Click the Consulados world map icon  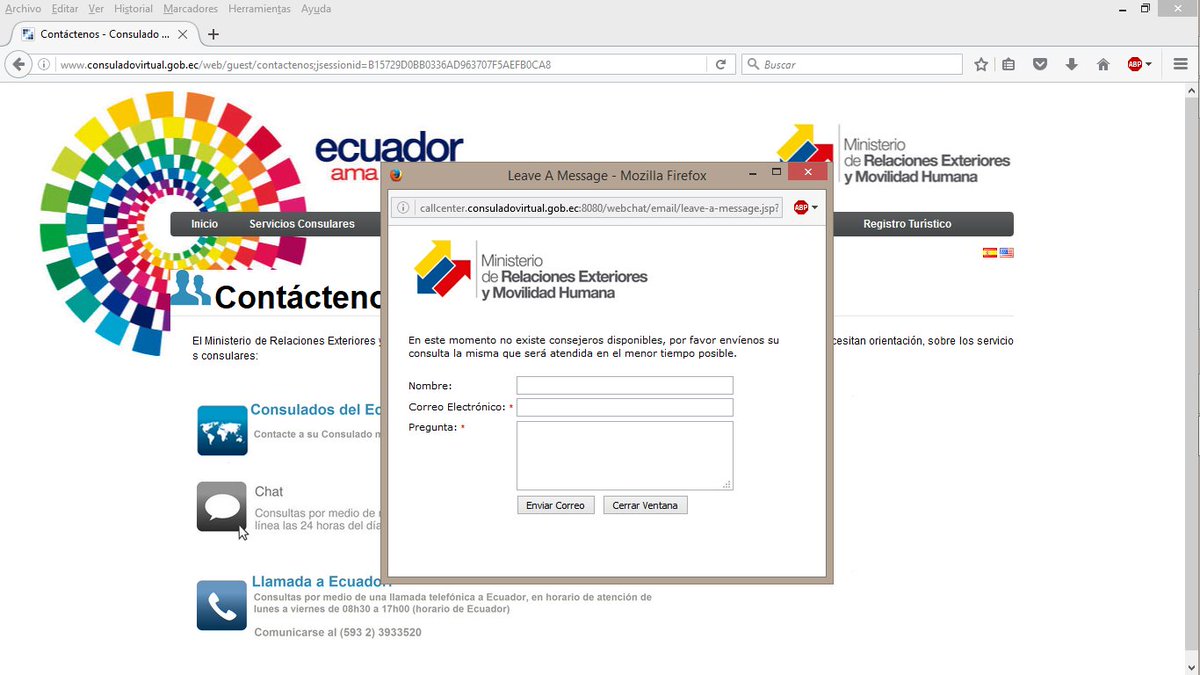pyautogui.click(x=222, y=431)
